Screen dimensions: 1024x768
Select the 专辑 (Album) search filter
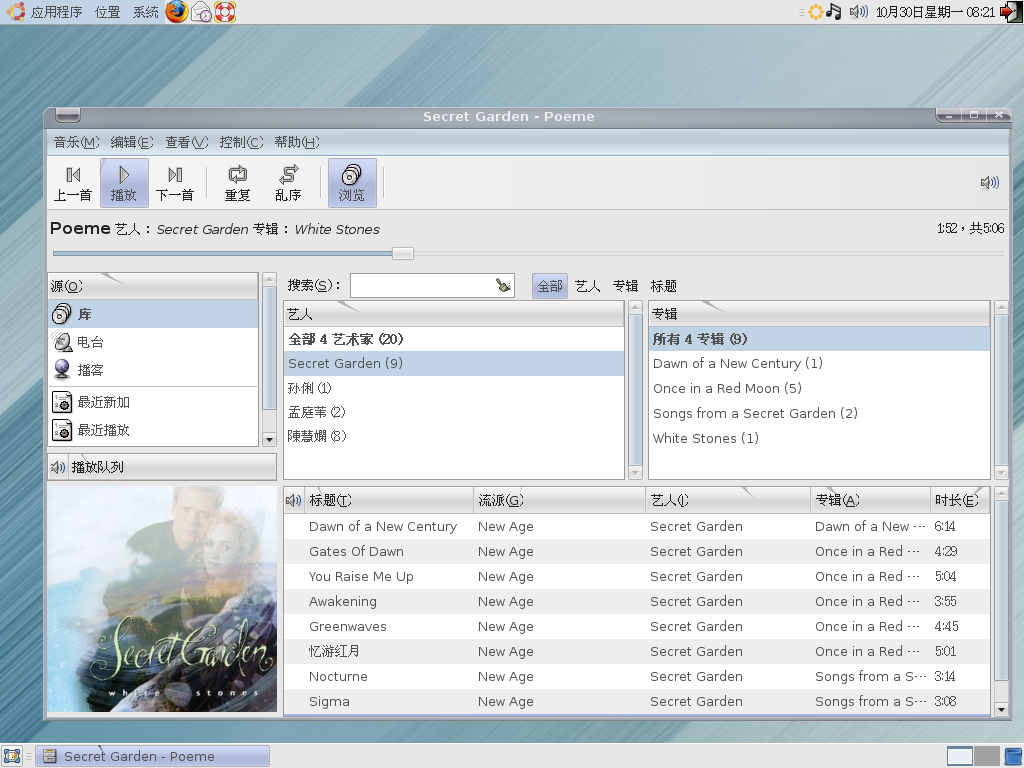click(x=626, y=286)
